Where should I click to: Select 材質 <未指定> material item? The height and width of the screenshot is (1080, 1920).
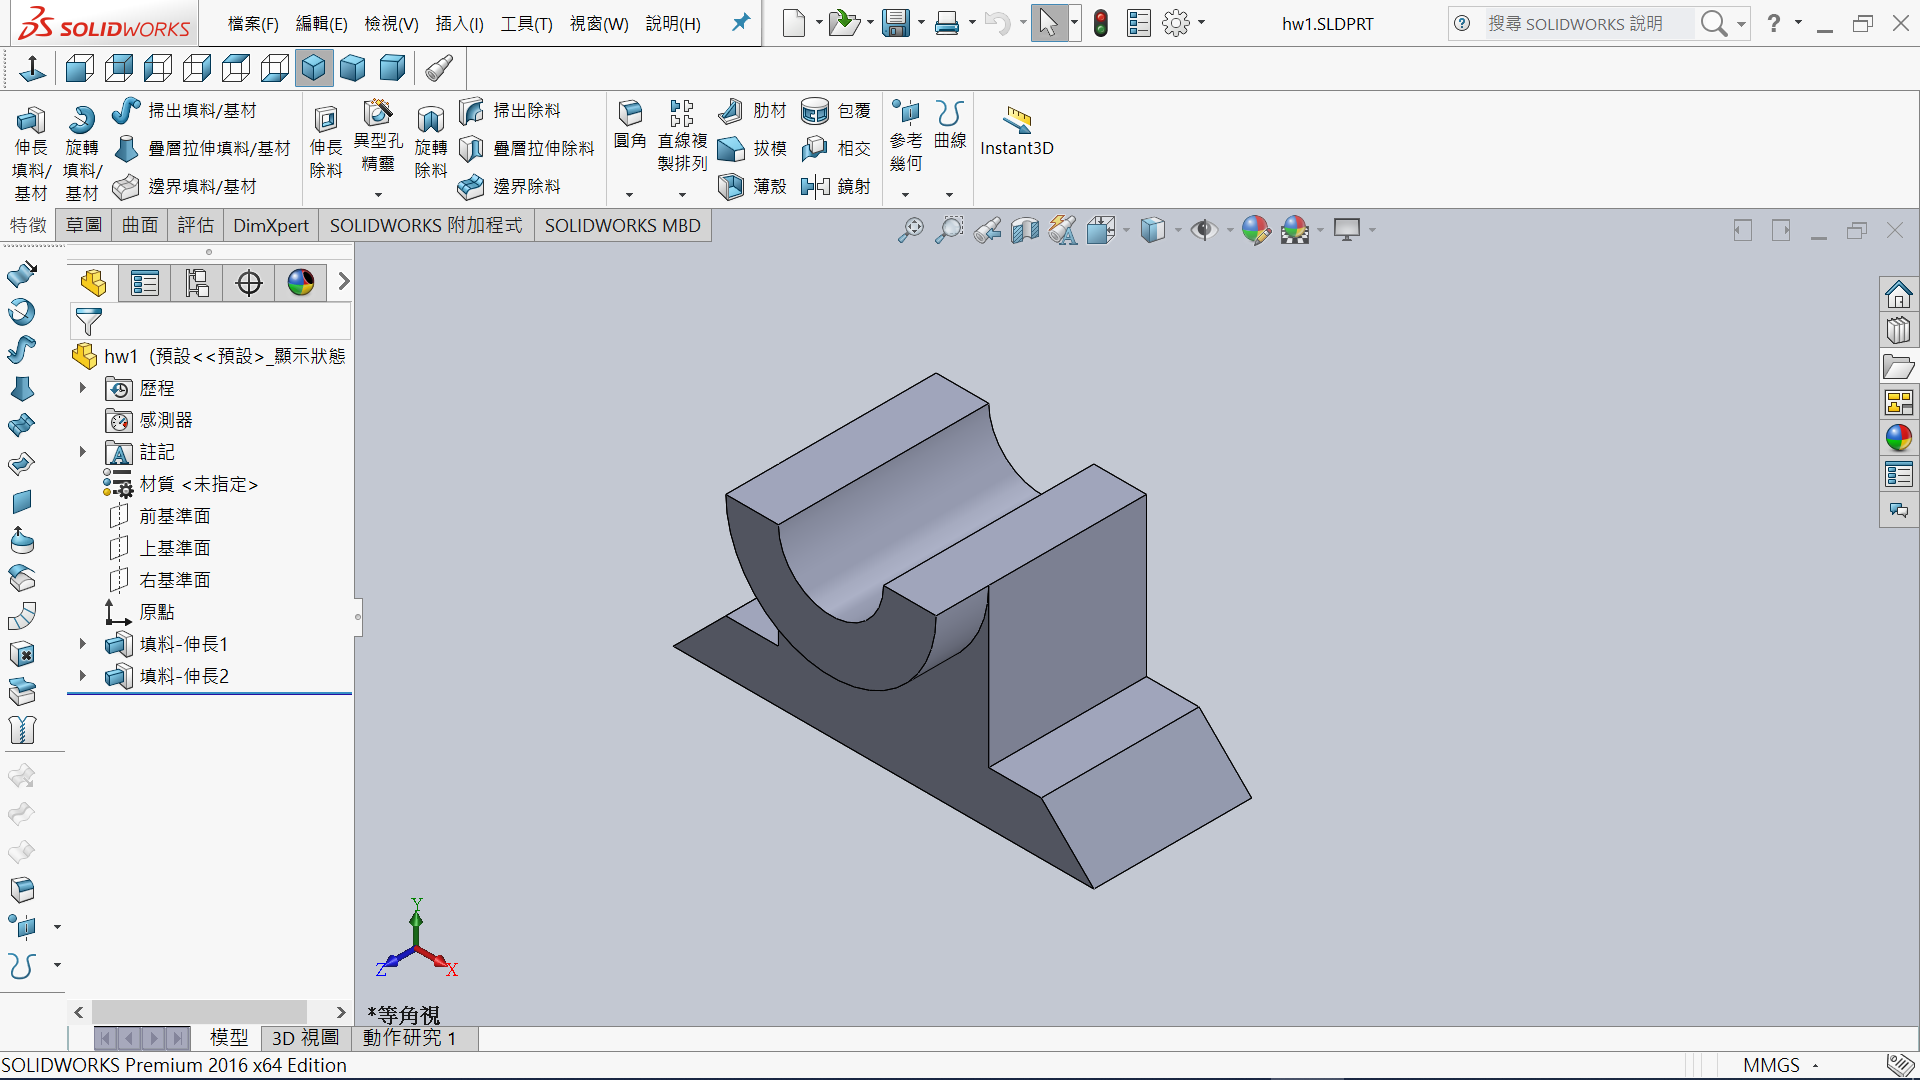[x=198, y=484]
